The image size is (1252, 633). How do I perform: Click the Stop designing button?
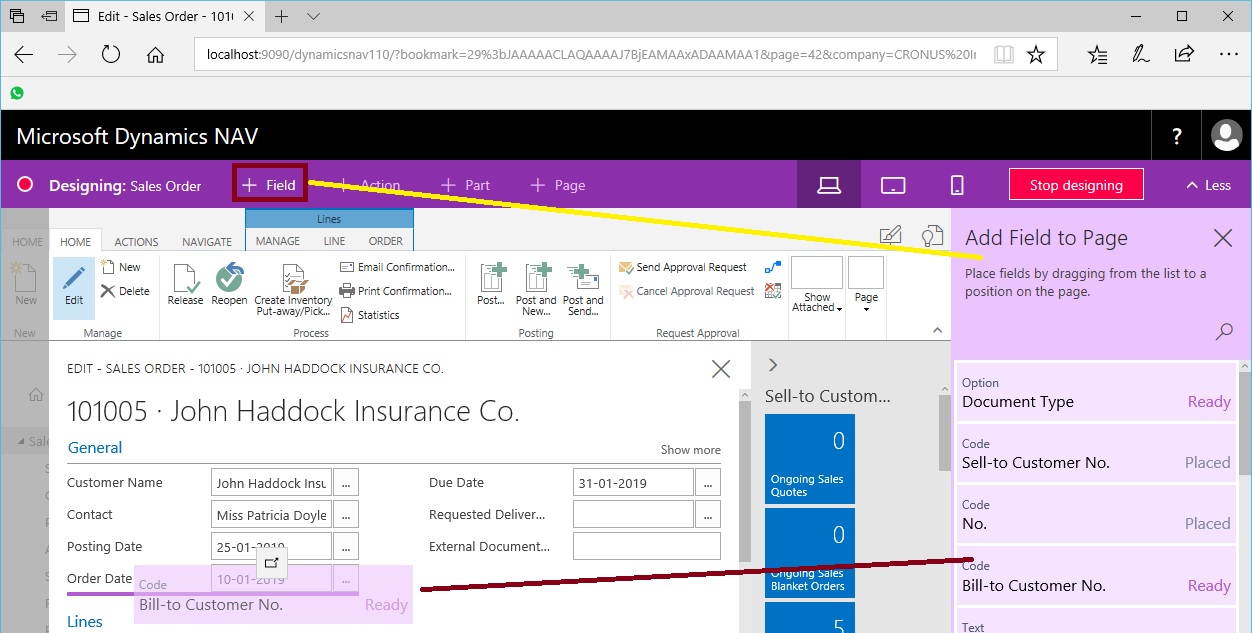[x=1076, y=185]
